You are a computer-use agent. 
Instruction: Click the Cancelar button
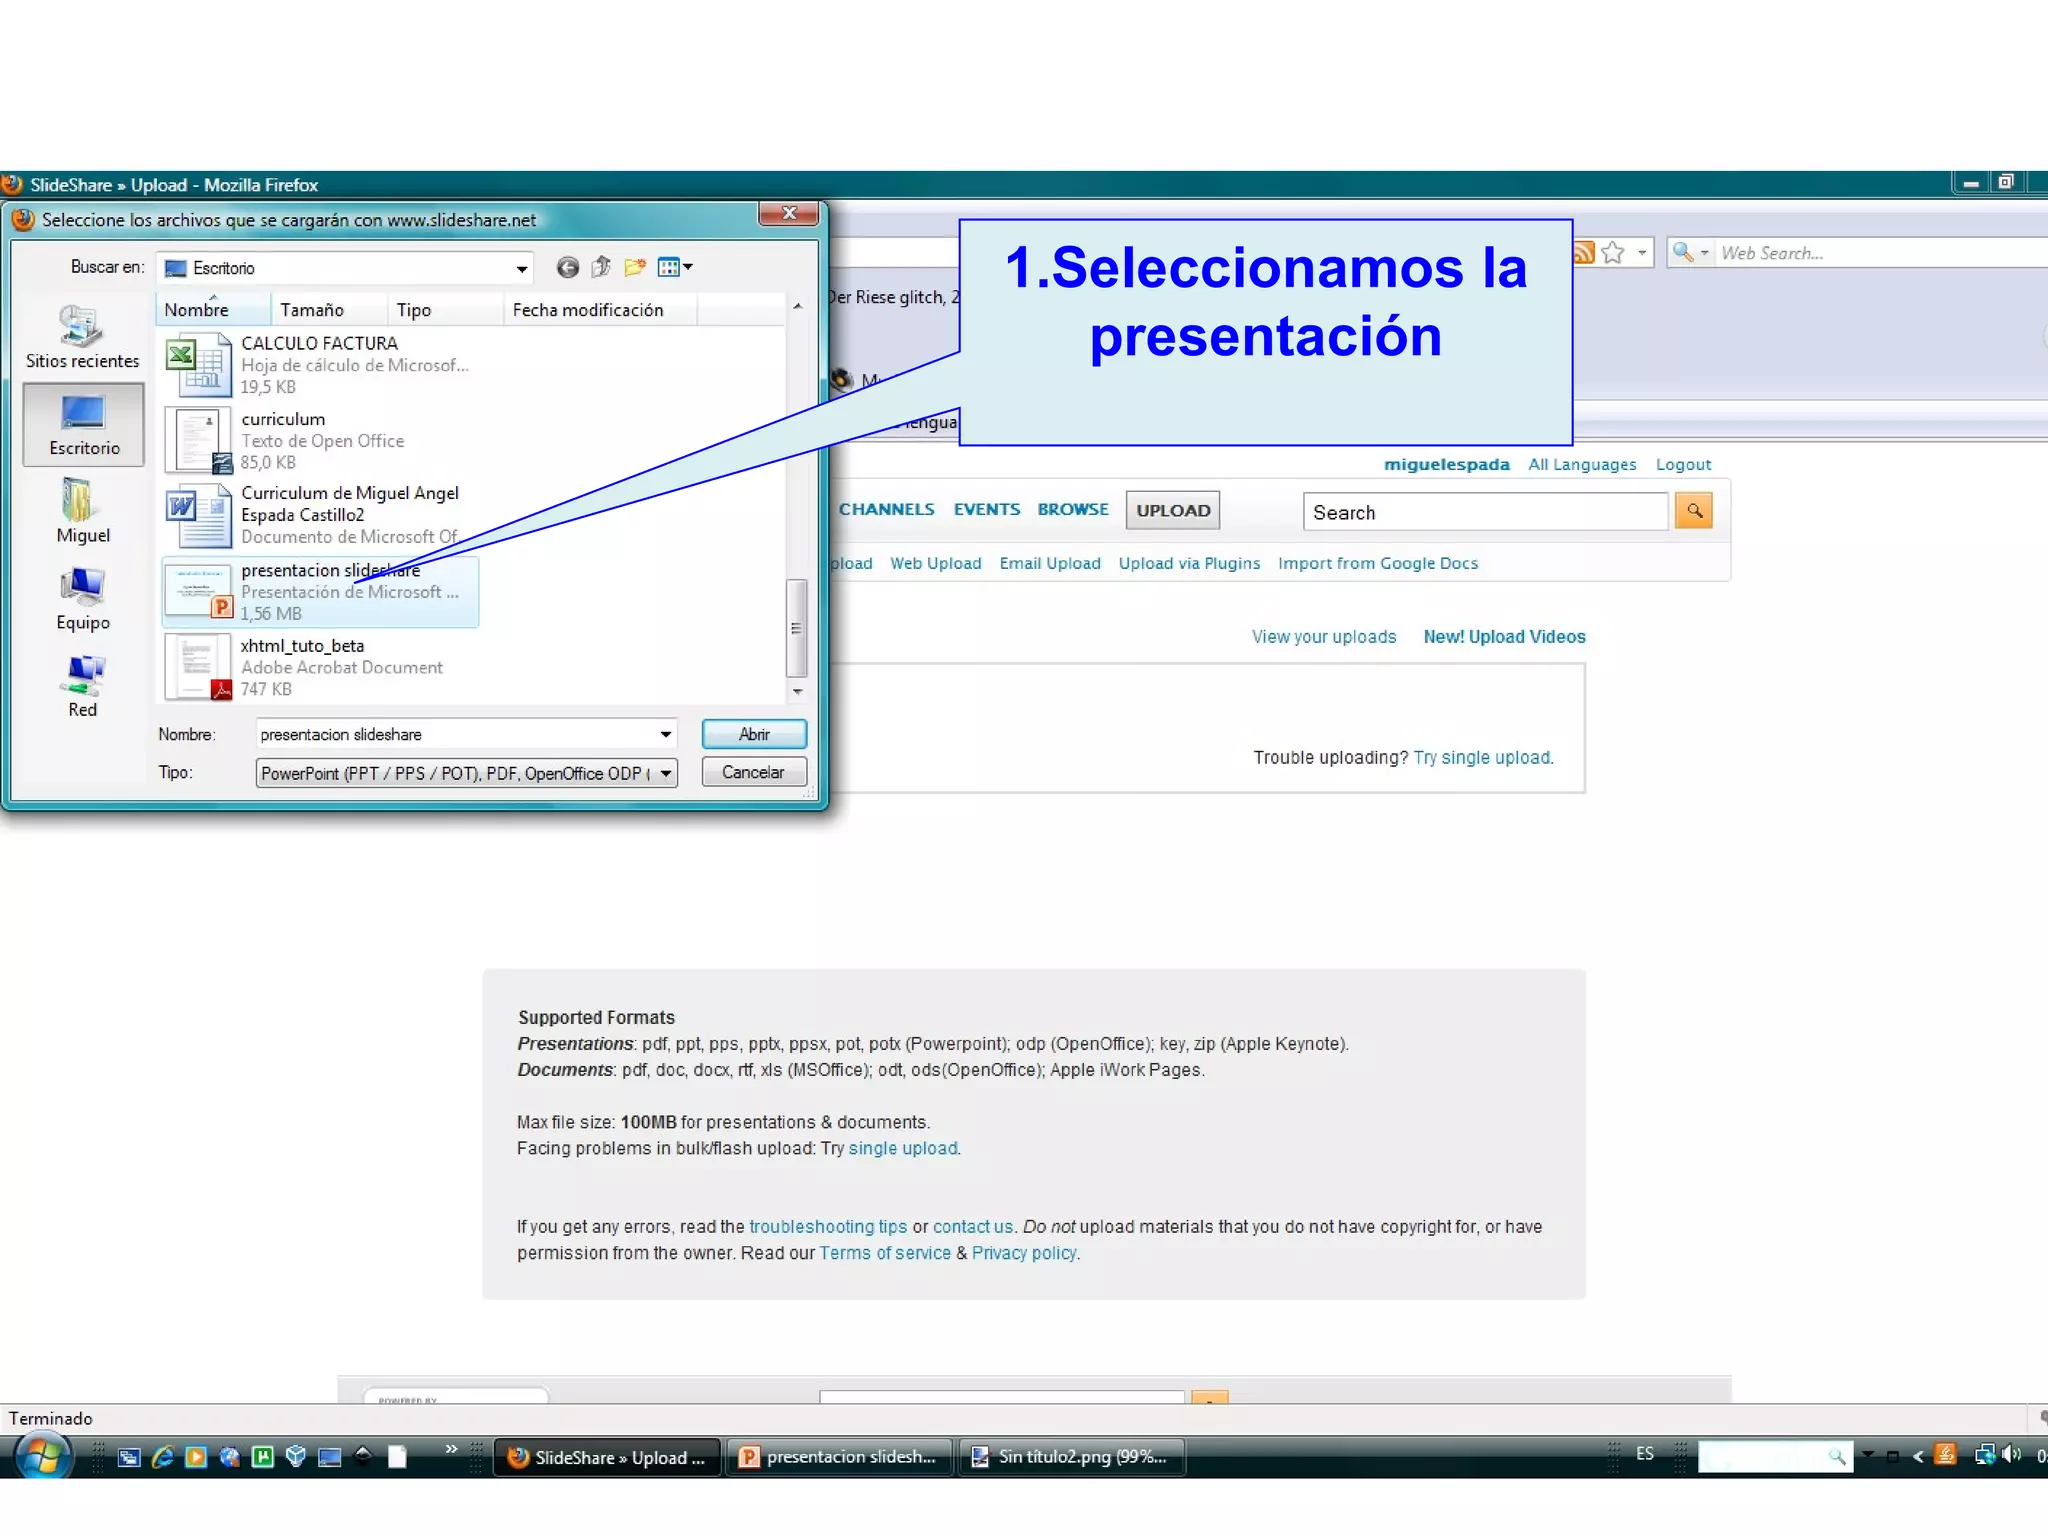click(754, 772)
